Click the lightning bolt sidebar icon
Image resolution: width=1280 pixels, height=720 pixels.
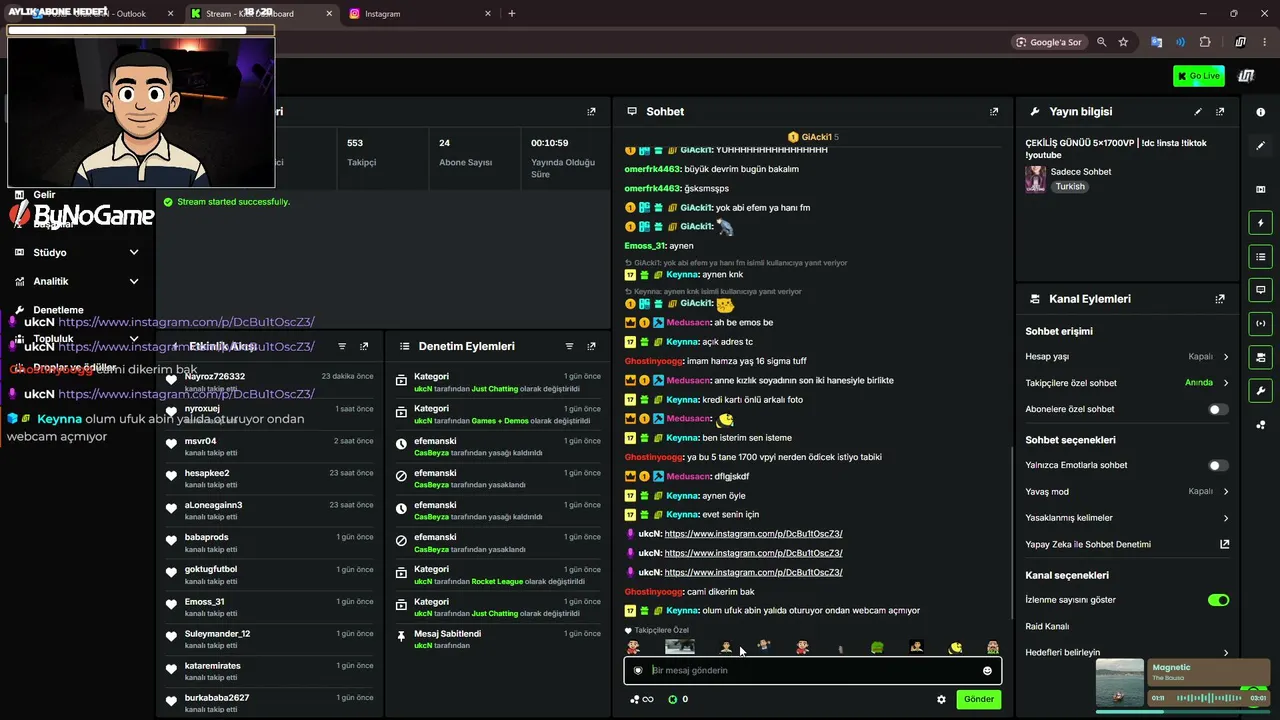pyautogui.click(x=1261, y=223)
